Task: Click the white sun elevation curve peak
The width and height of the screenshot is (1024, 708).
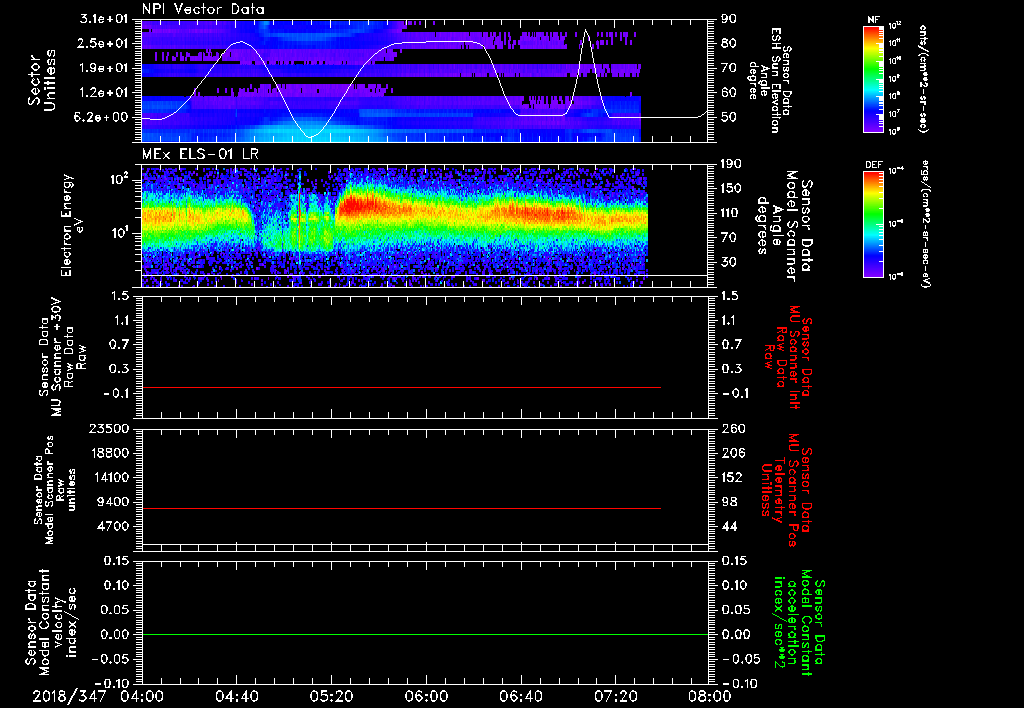Action: pos(586,30)
